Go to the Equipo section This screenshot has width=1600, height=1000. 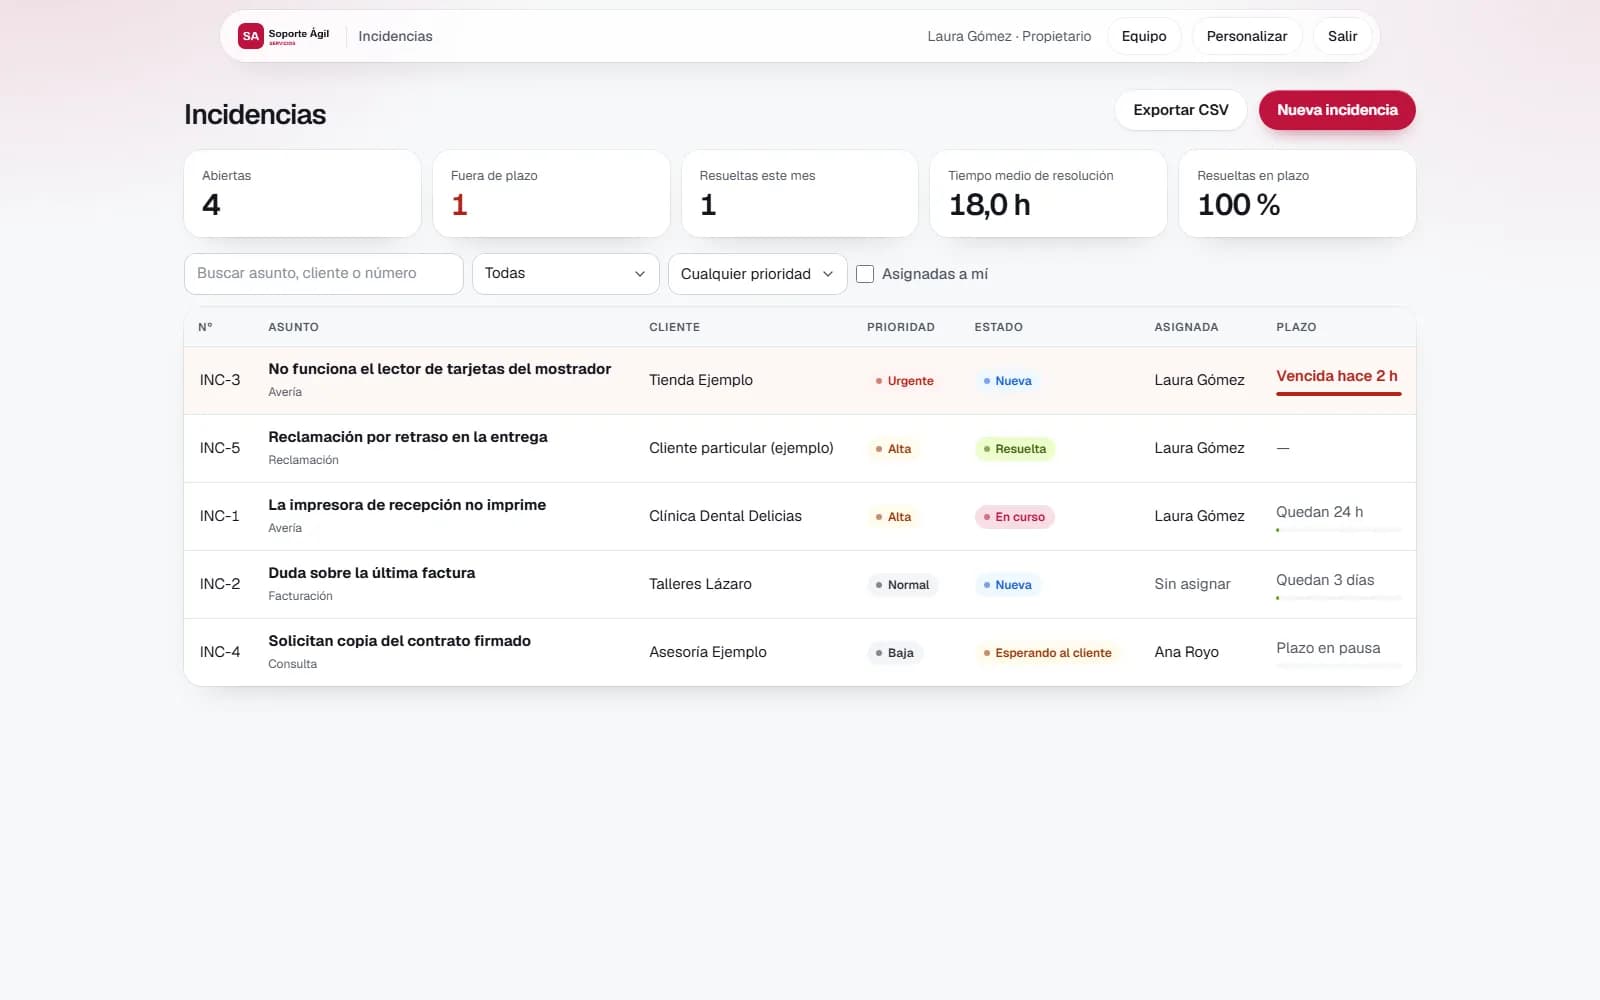pyautogui.click(x=1144, y=36)
